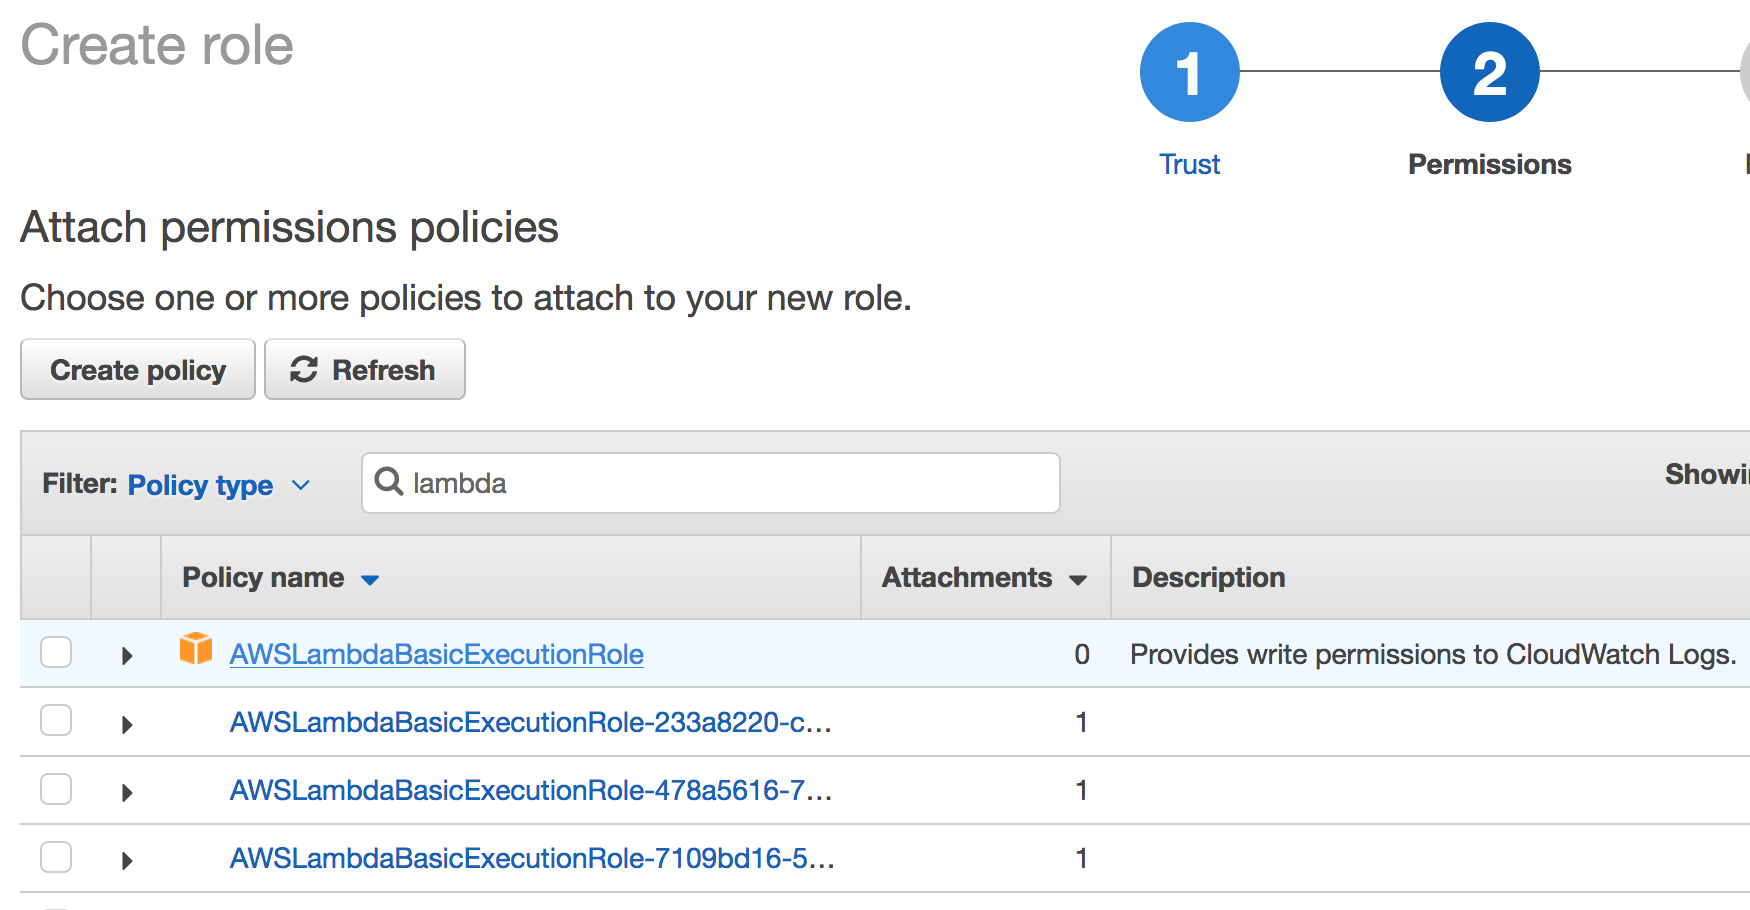
Task: Click attachment count for the 478a5616 policy
Action: (1081, 790)
